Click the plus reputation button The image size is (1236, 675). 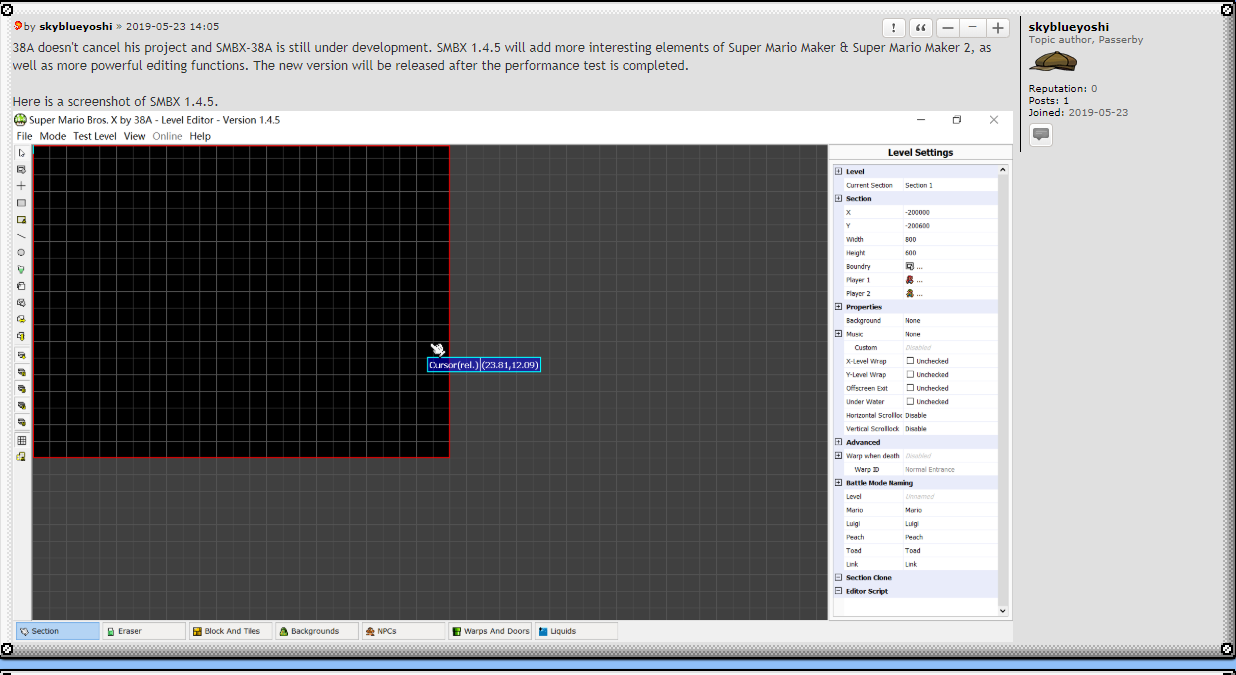pos(997,28)
